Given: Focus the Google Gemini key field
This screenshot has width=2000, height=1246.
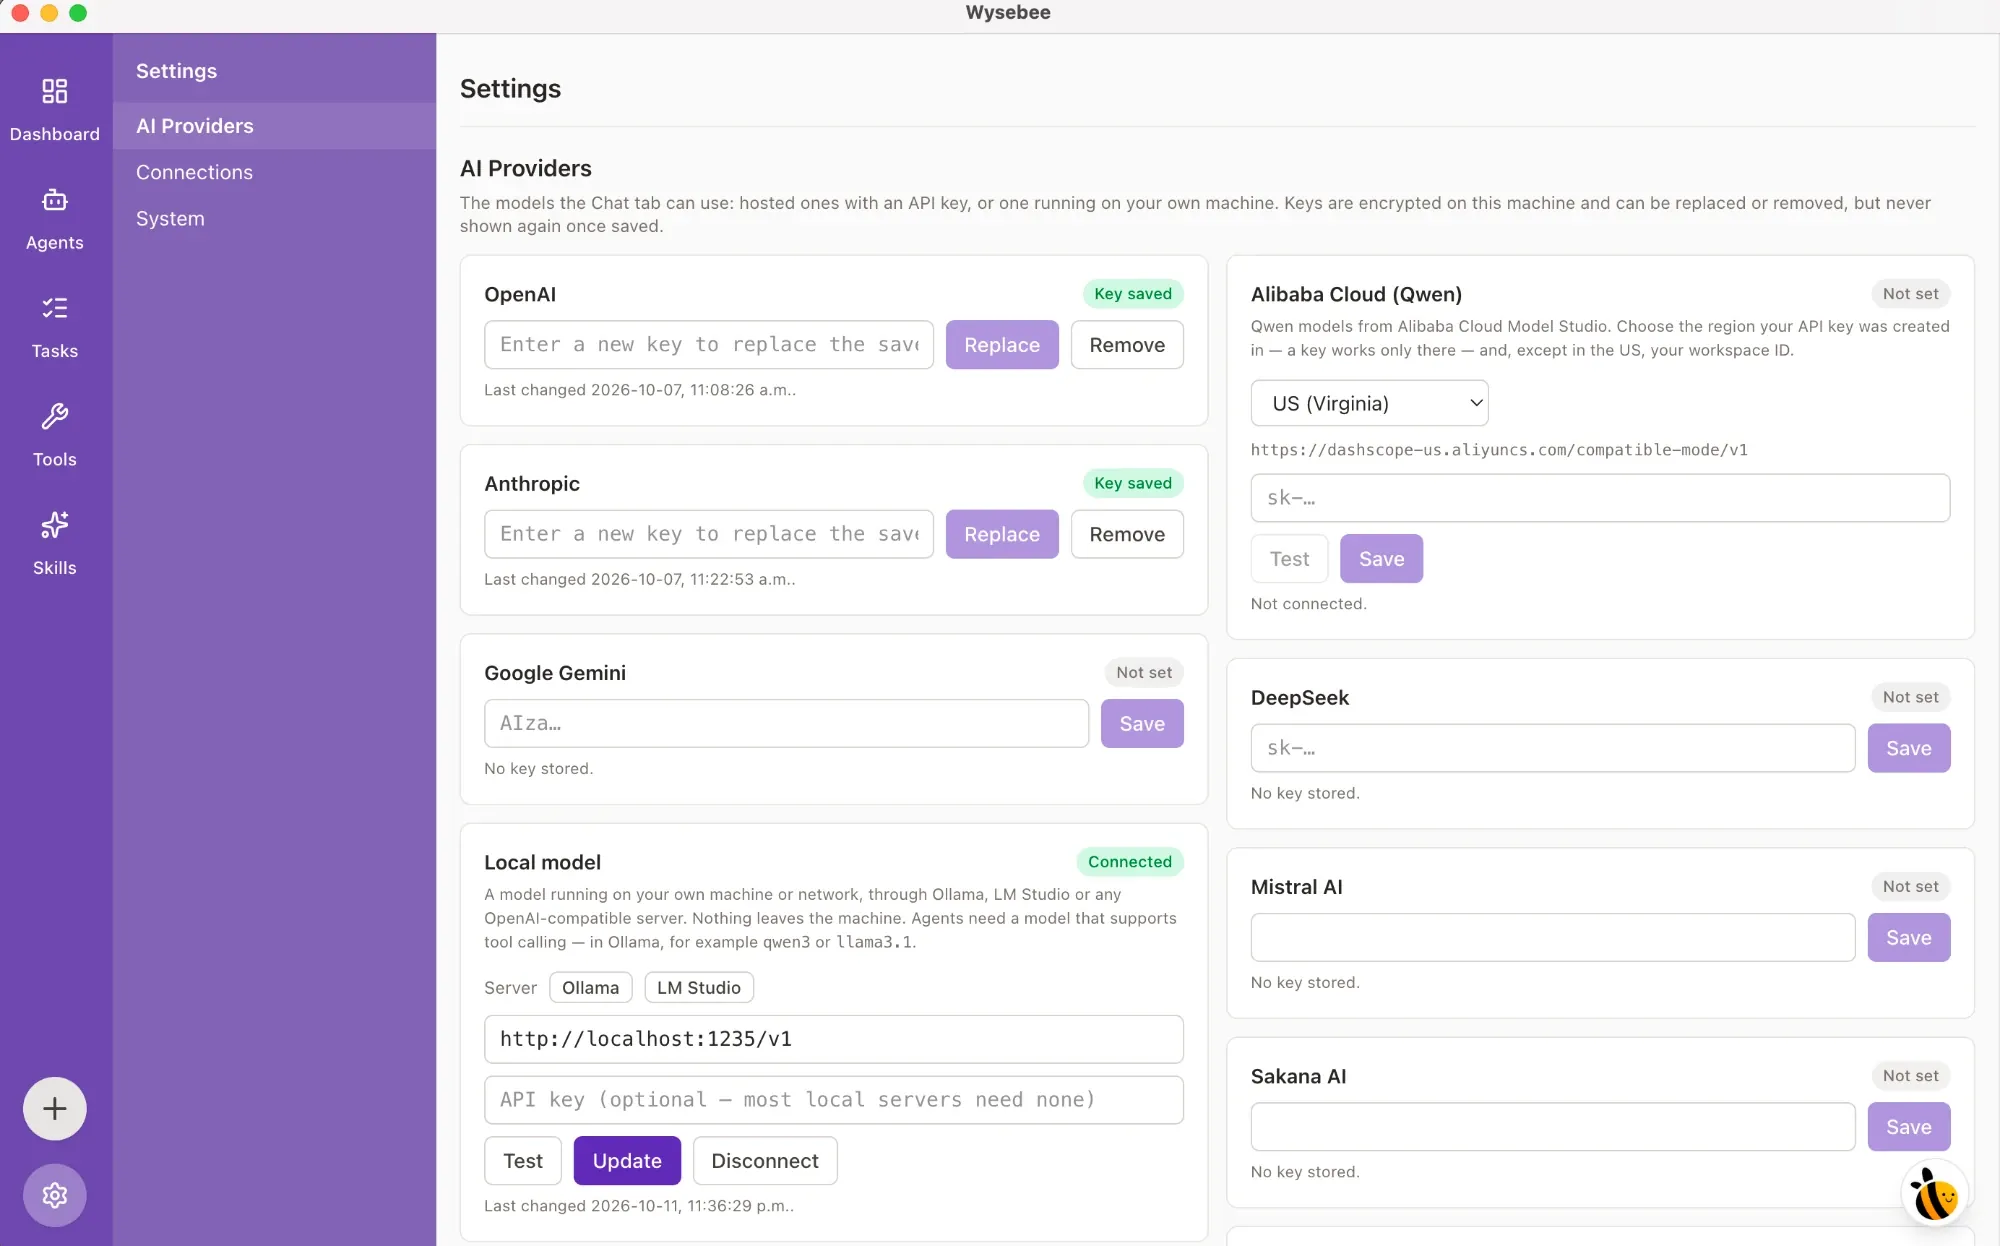Looking at the screenshot, I should pyautogui.click(x=786, y=723).
